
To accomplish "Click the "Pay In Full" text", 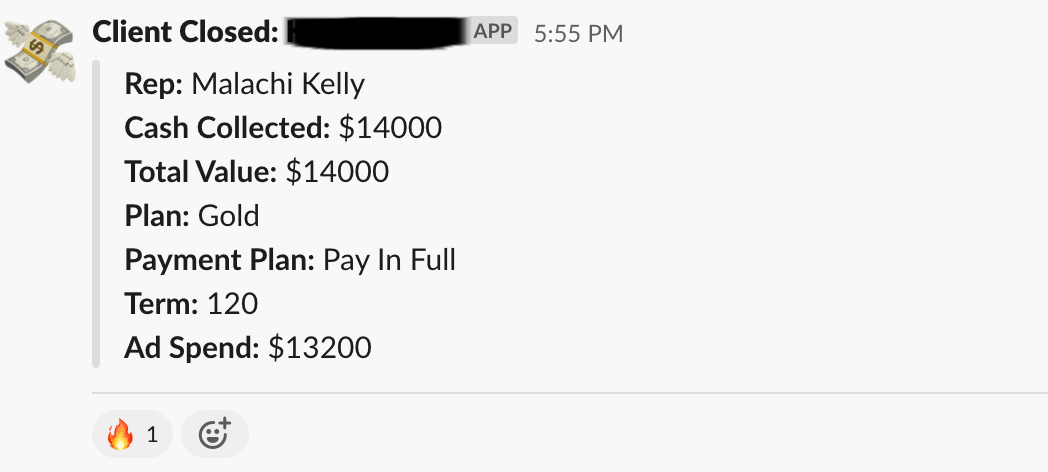I will pos(389,260).
